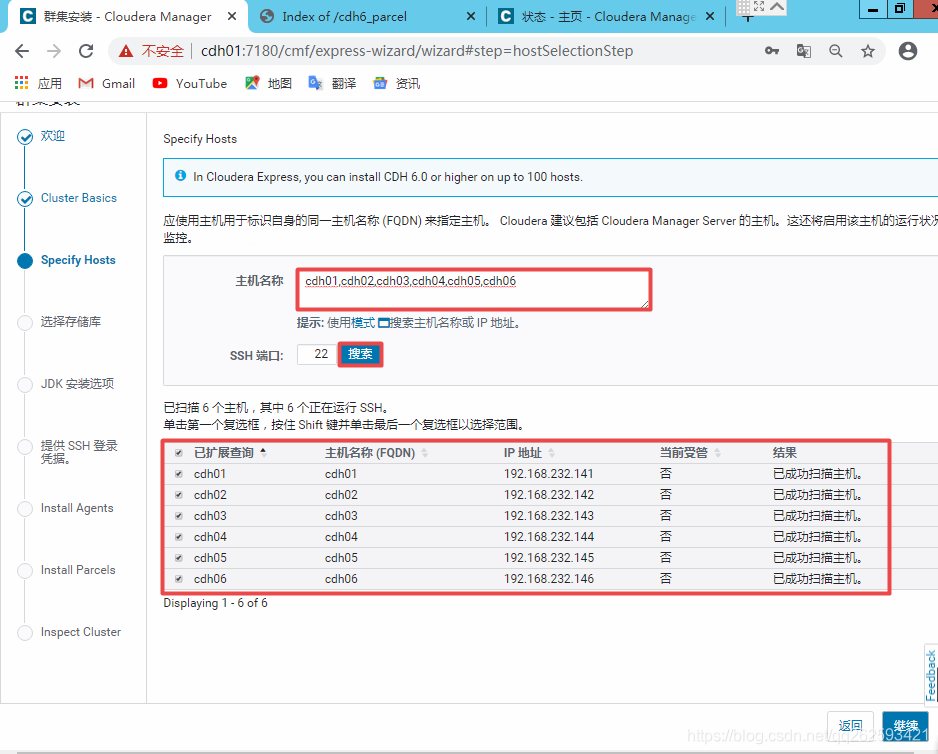Screen dimensions: 938x754
Task: Select Specify Hosts wizard step
Action: [78, 260]
